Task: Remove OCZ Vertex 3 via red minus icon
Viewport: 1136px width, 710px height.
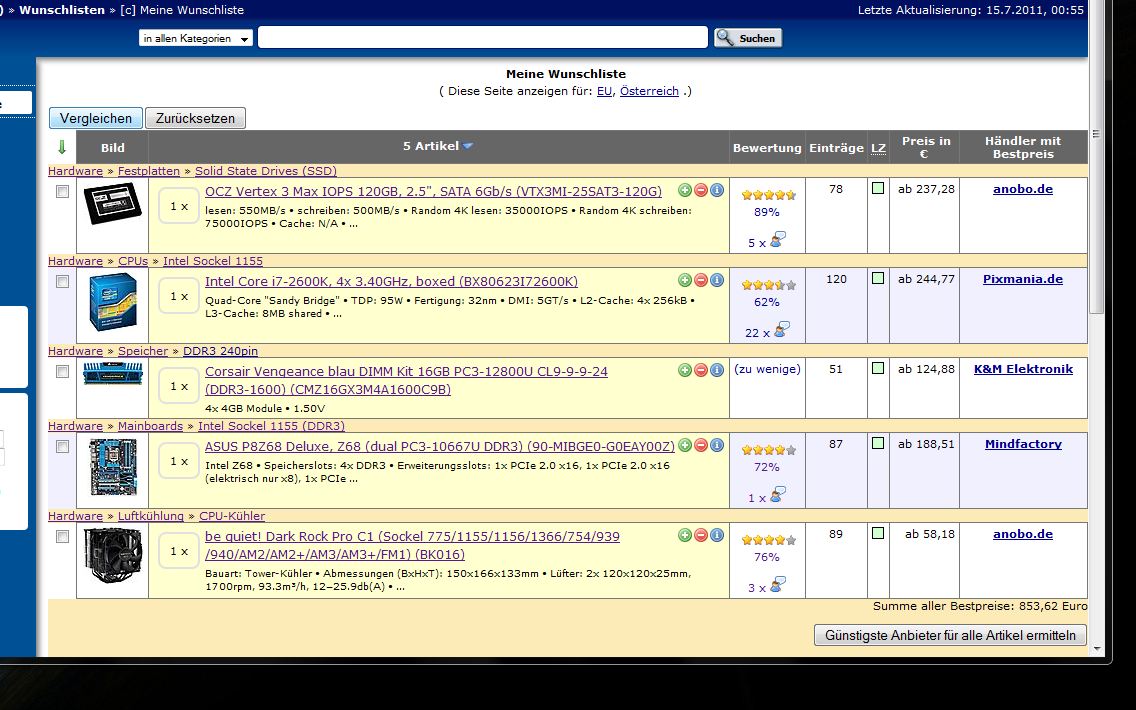Action: pos(701,191)
